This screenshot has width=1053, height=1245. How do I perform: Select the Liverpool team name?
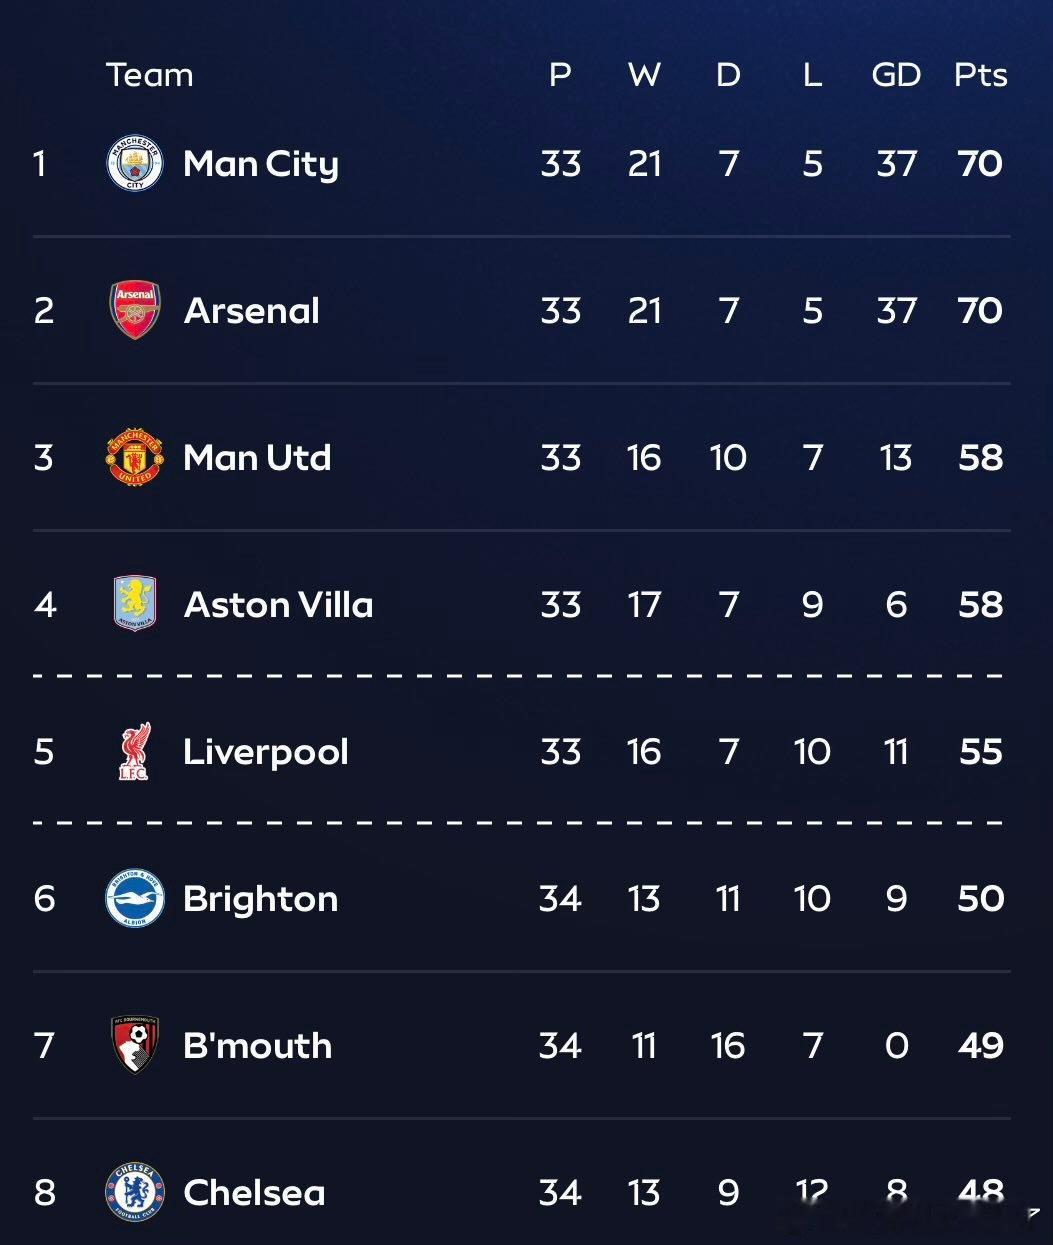coord(266,752)
